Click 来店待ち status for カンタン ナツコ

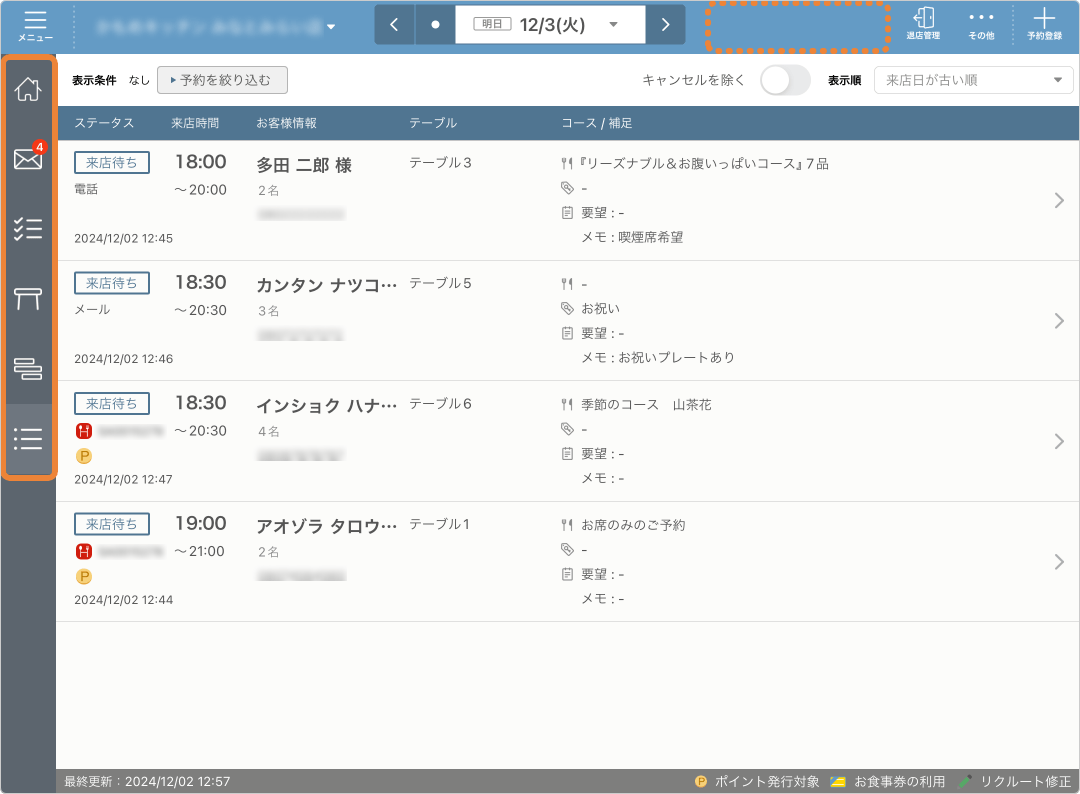coord(112,283)
